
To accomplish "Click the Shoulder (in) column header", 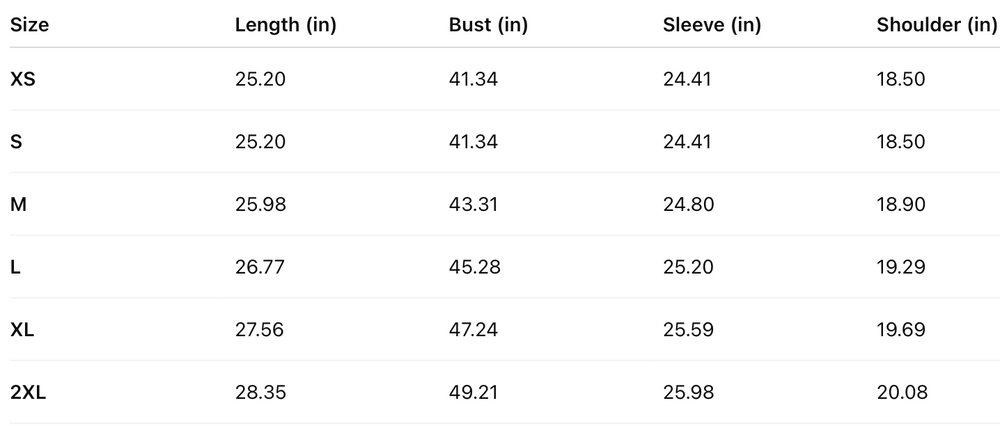I will coord(936,25).
